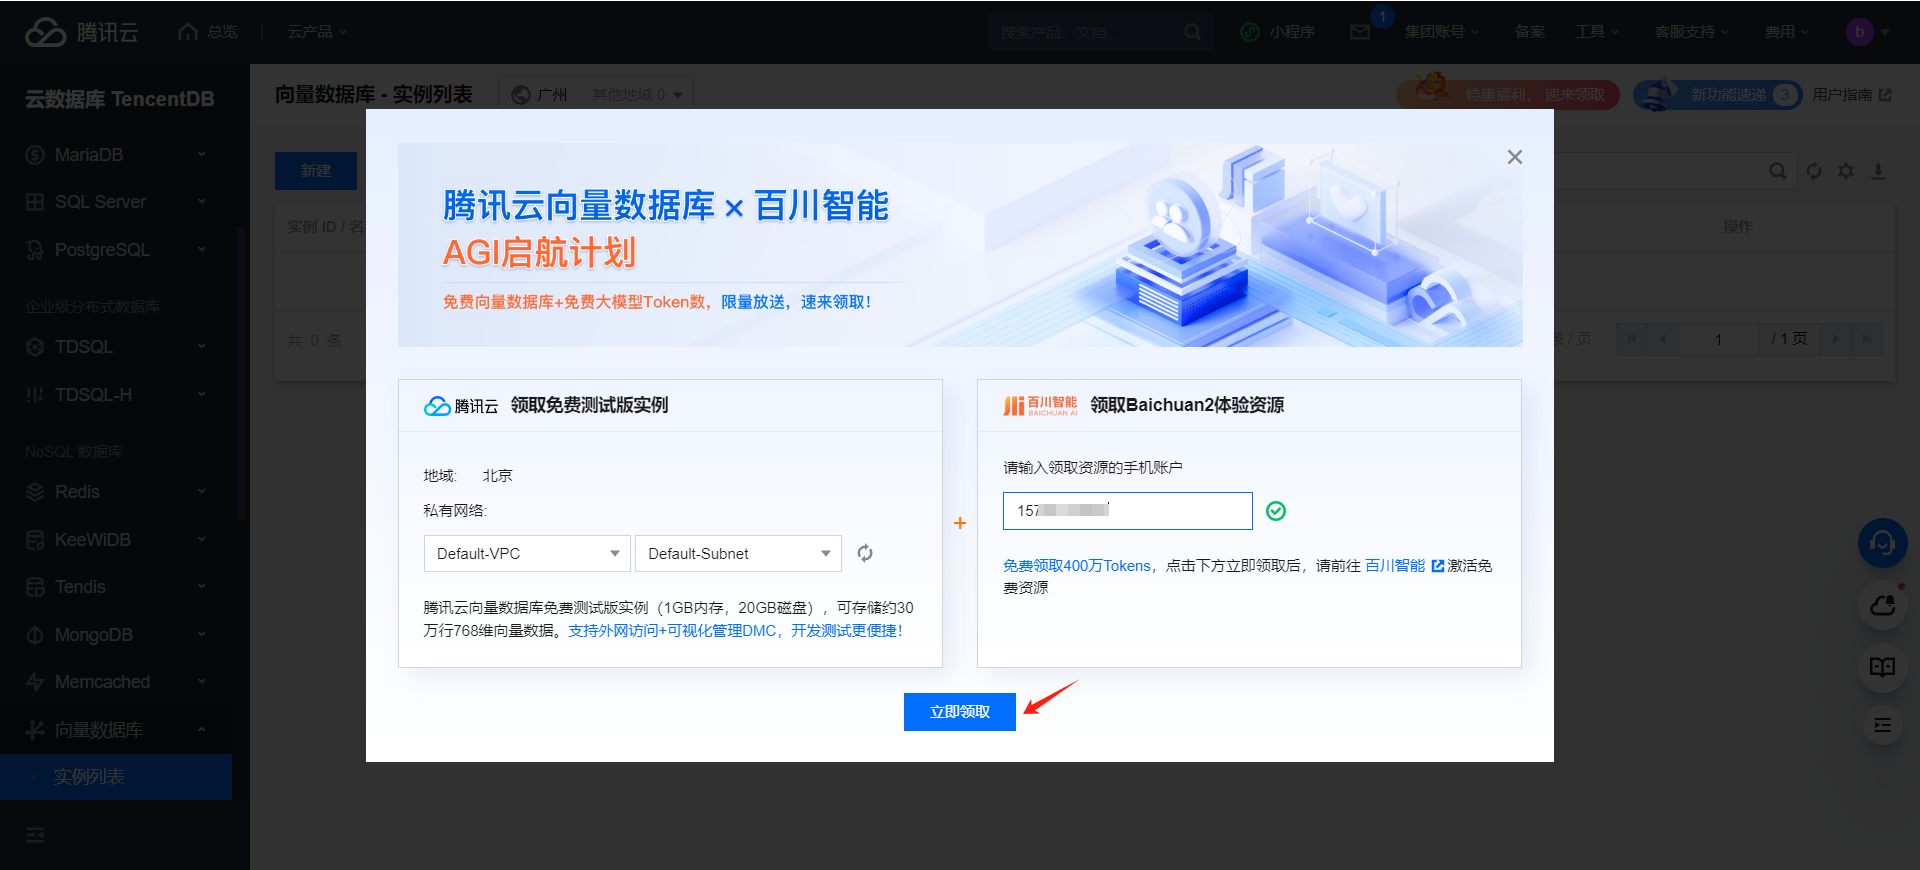
Task: Open the Default-VPC dropdown
Action: [527, 553]
